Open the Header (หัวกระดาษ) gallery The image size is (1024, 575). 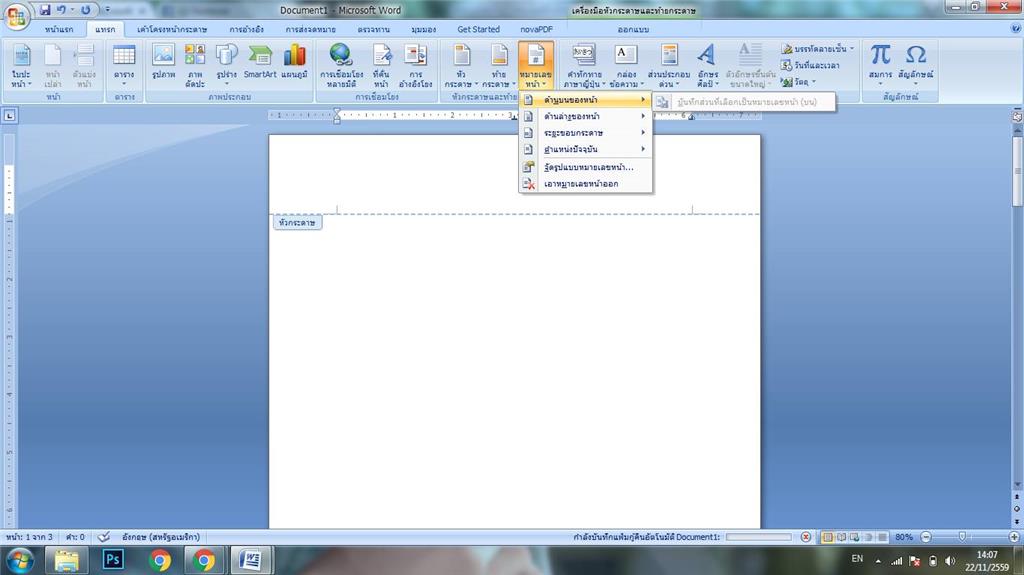(x=462, y=66)
